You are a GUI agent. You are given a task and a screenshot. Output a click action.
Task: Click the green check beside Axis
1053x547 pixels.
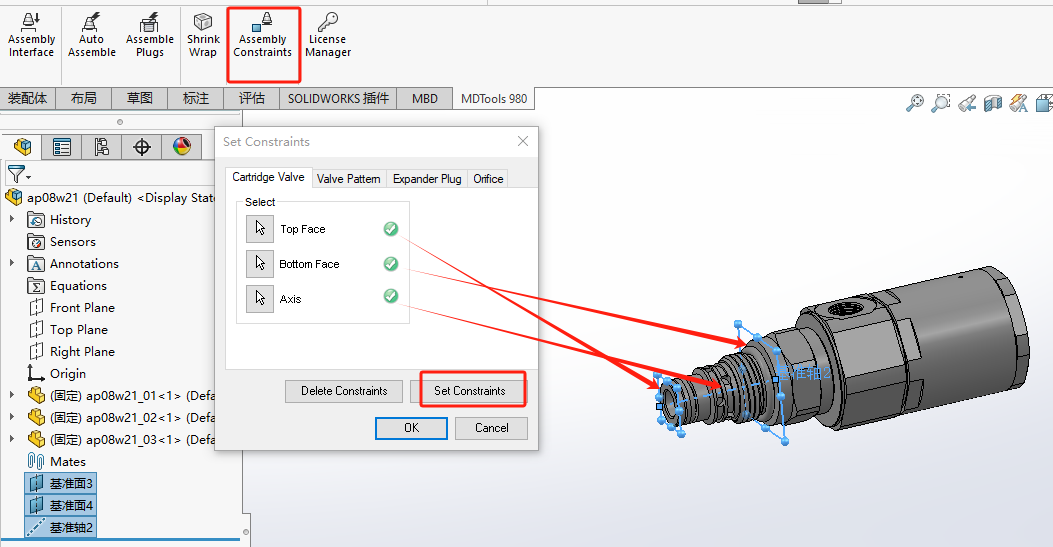pos(391,296)
